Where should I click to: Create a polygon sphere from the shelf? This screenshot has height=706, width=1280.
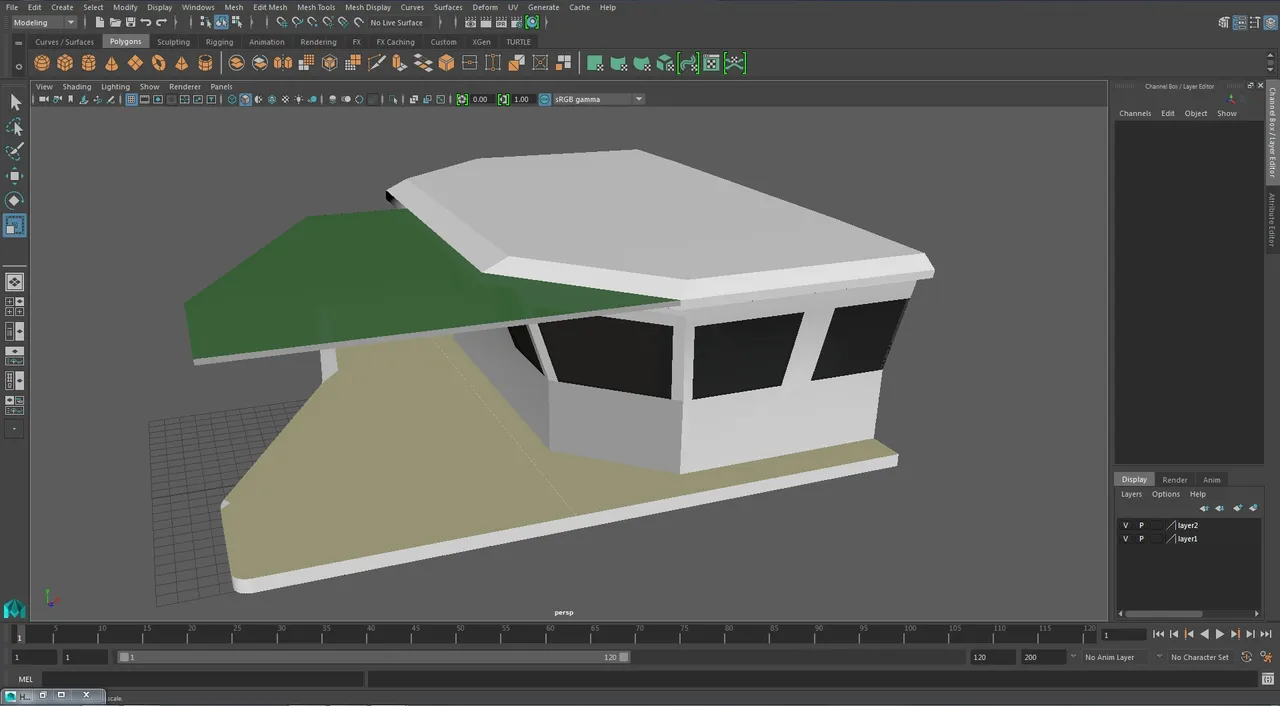(42, 63)
